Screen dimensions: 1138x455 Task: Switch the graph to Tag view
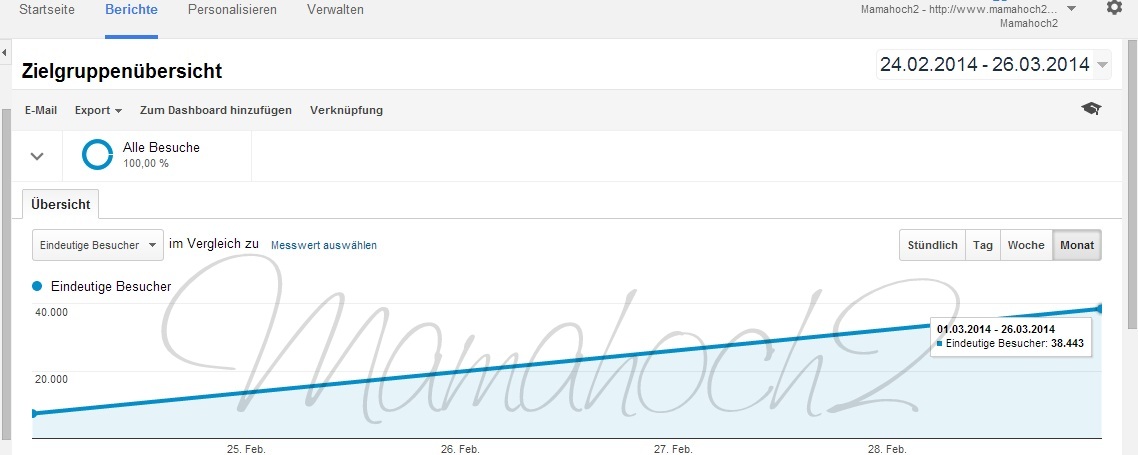(983, 245)
